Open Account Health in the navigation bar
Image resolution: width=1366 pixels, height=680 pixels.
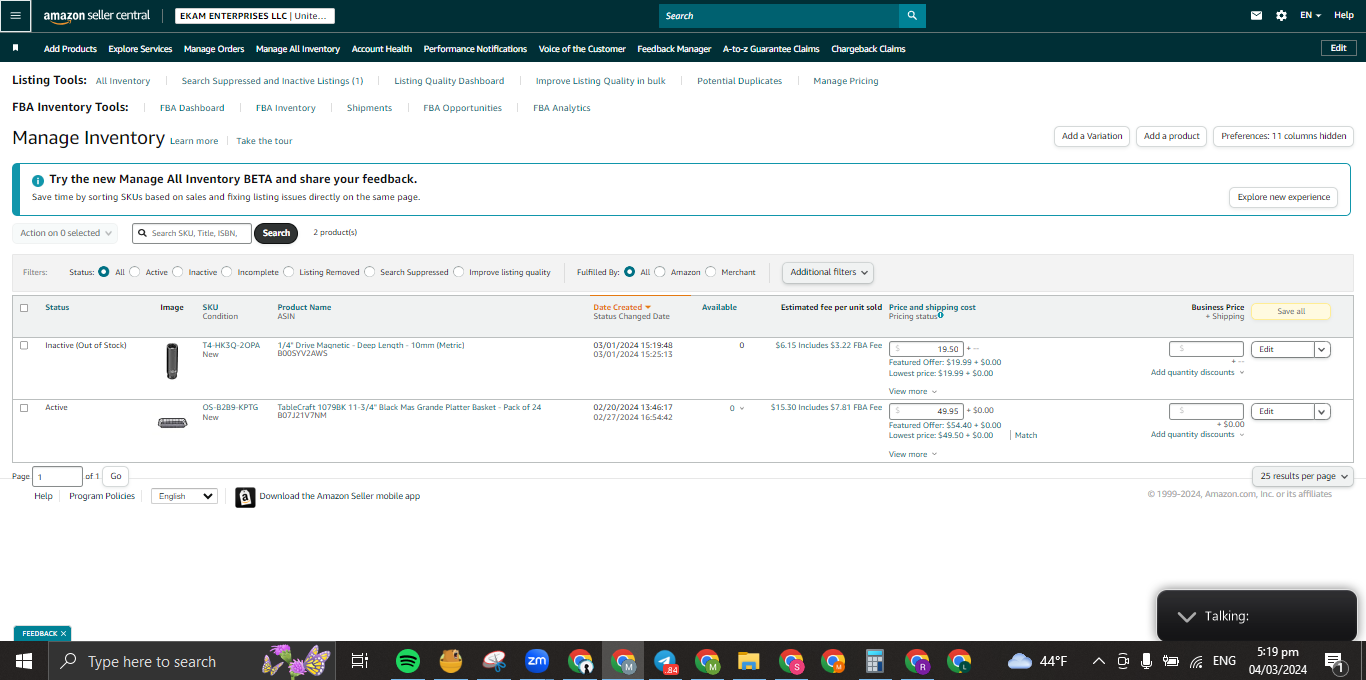point(382,49)
